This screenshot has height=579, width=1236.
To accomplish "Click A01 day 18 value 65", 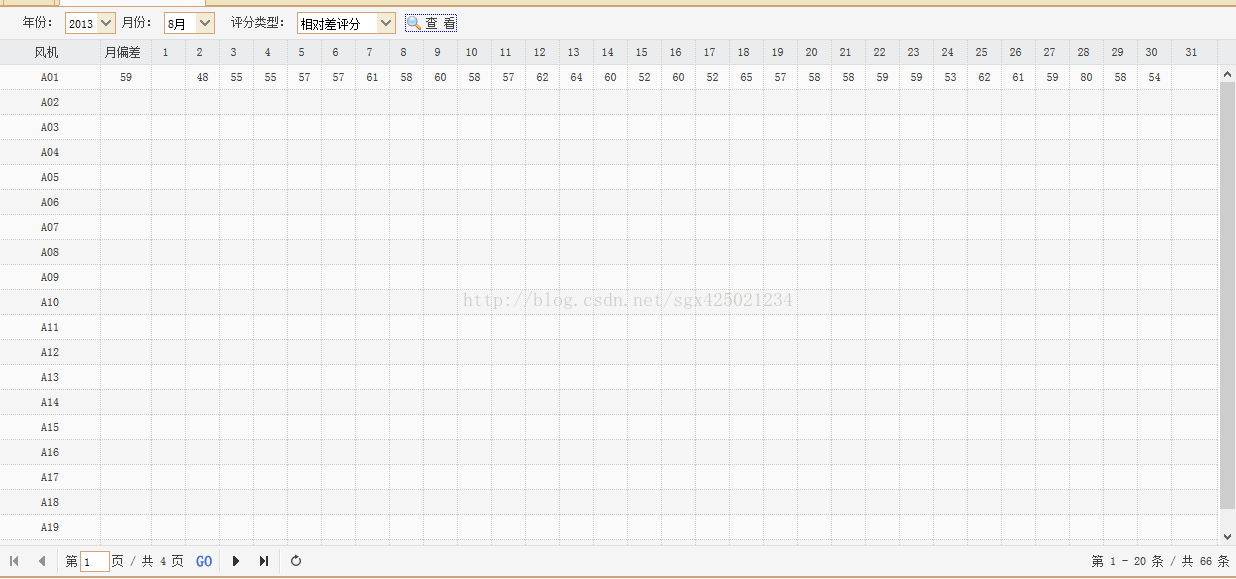I will (747, 77).
